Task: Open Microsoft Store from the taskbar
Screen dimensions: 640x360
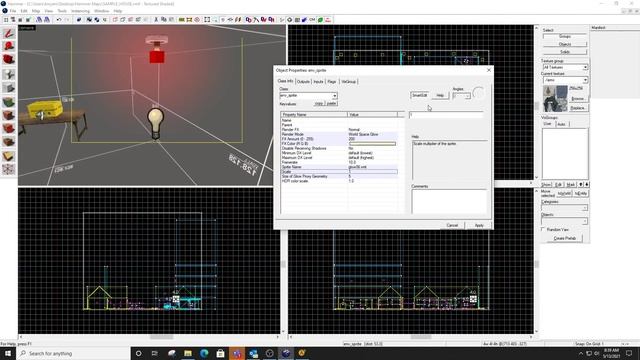Action: click(x=220, y=353)
